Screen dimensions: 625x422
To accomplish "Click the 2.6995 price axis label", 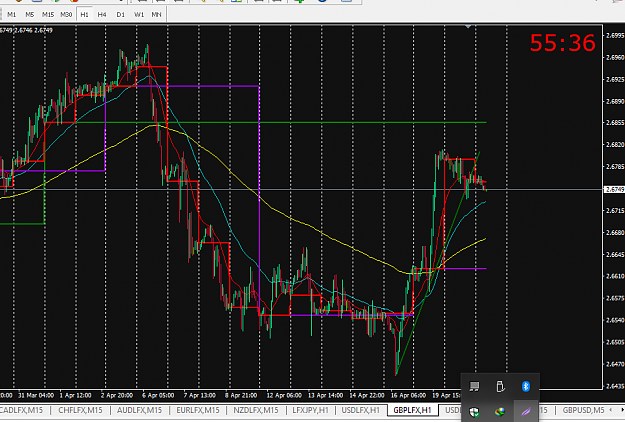I will click(x=615, y=35).
